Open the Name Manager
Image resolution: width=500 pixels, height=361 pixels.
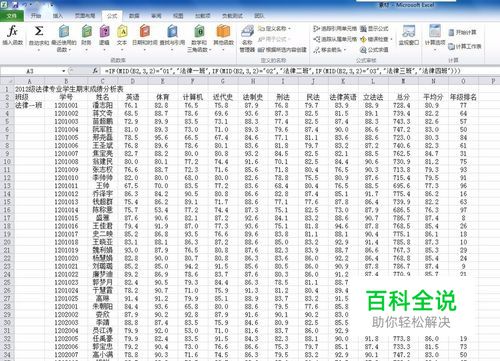pos(247,38)
